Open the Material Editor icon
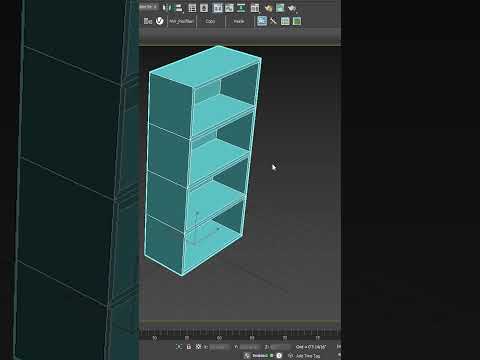Image resolution: width=480 pixels, height=360 pixels. [x=255, y=8]
